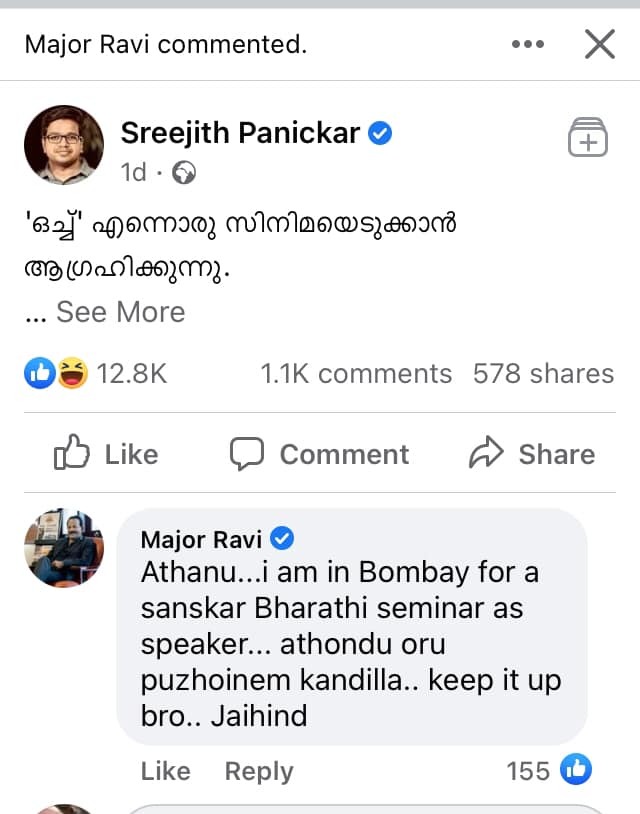Click Sreejith Panickar's verified badge
This screenshot has width=640, height=814.
(x=380, y=133)
